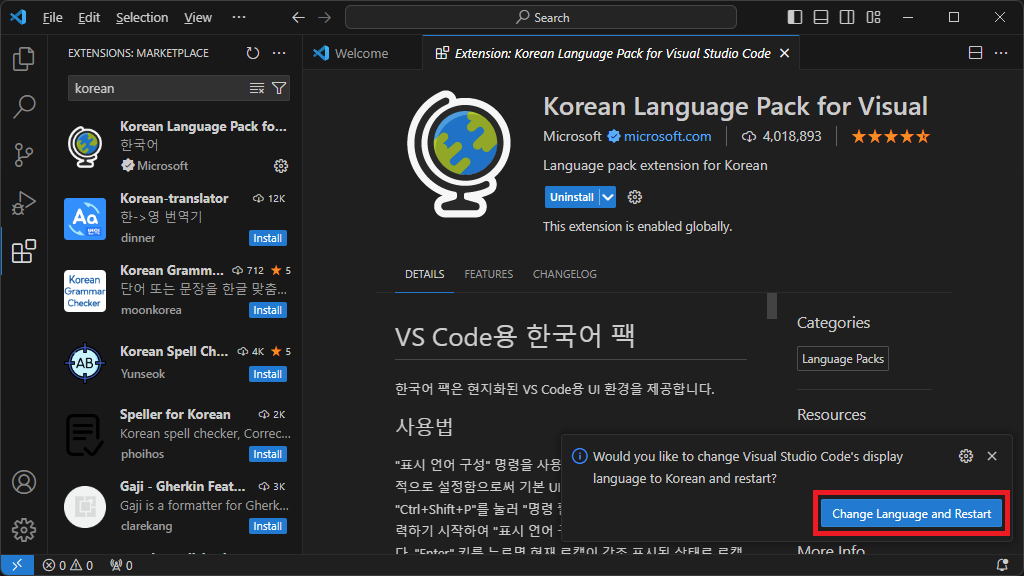This screenshot has height=576, width=1024.
Task: Select the FEATURES tab
Action: pos(488,274)
